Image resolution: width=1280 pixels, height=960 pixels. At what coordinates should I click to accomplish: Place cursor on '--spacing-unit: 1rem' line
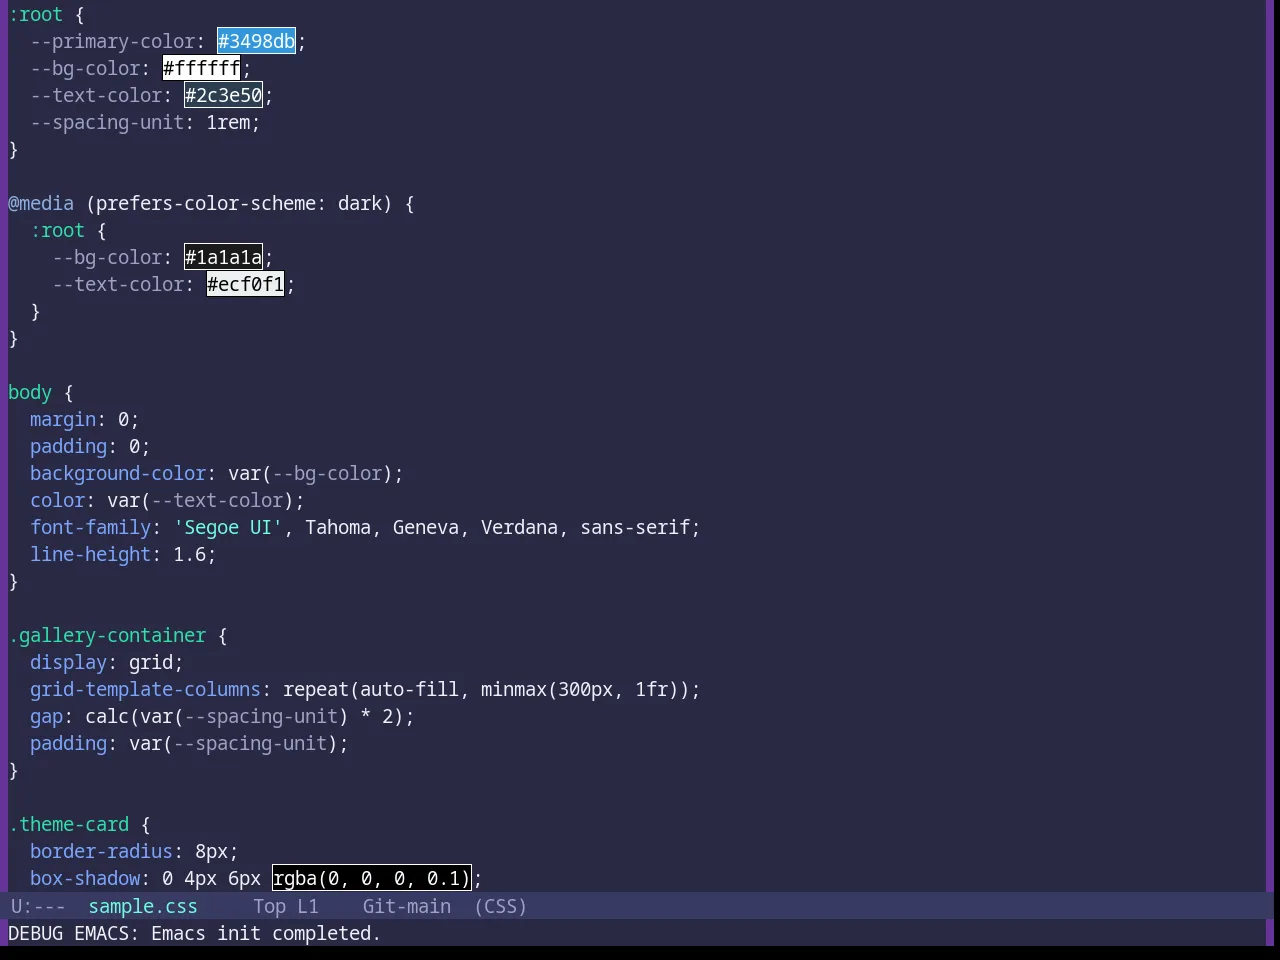tap(145, 122)
